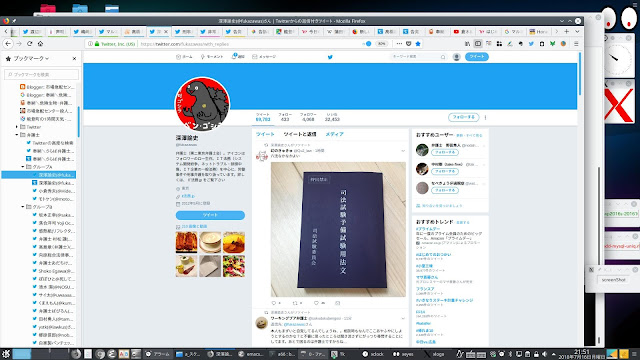Open the profile more options dots
The image size is (640, 360).
click(485, 118)
